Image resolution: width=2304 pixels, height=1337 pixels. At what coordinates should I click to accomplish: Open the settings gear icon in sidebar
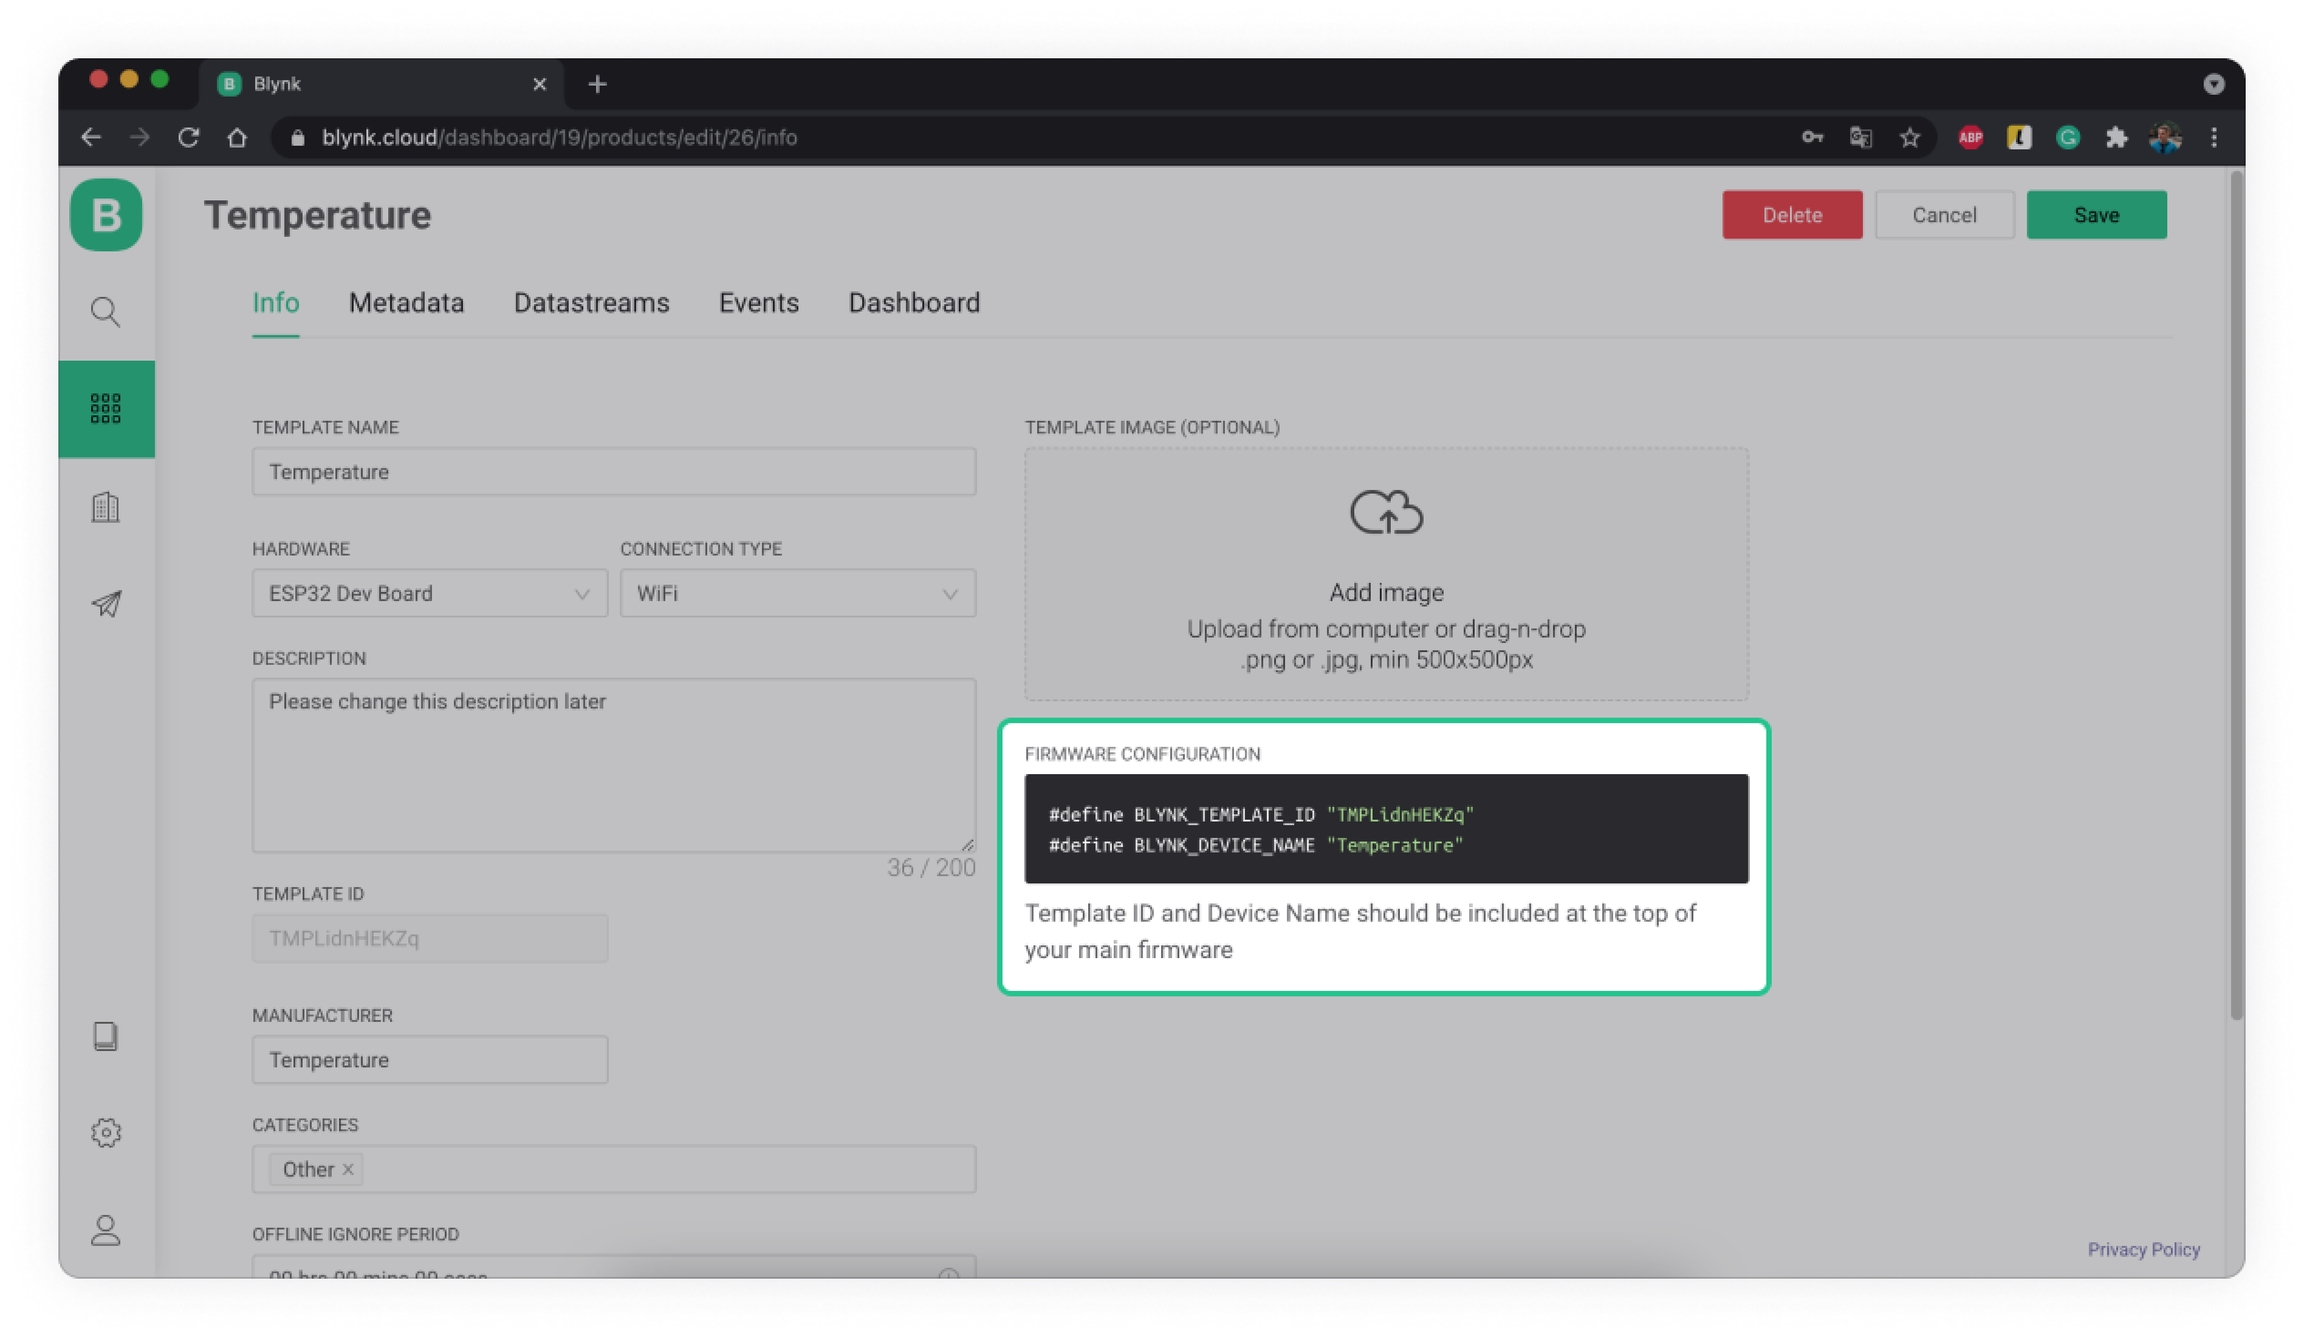pos(106,1132)
